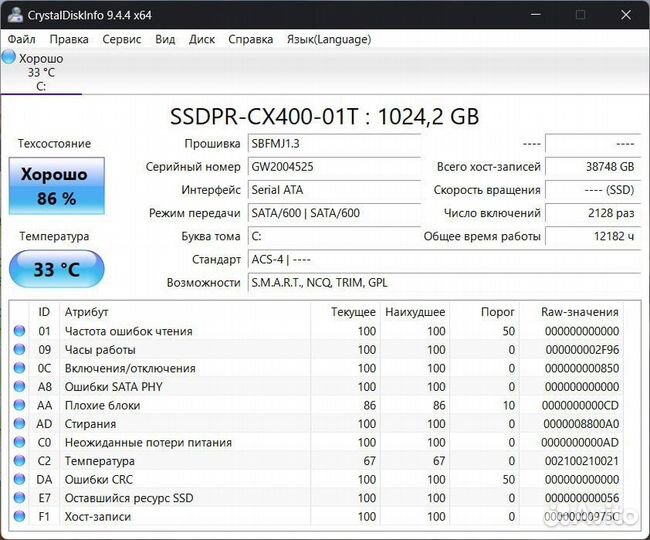The image size is (650, 540).
Task: Click status orb for attribute 09 Часы работы
Action: [19, 349]
